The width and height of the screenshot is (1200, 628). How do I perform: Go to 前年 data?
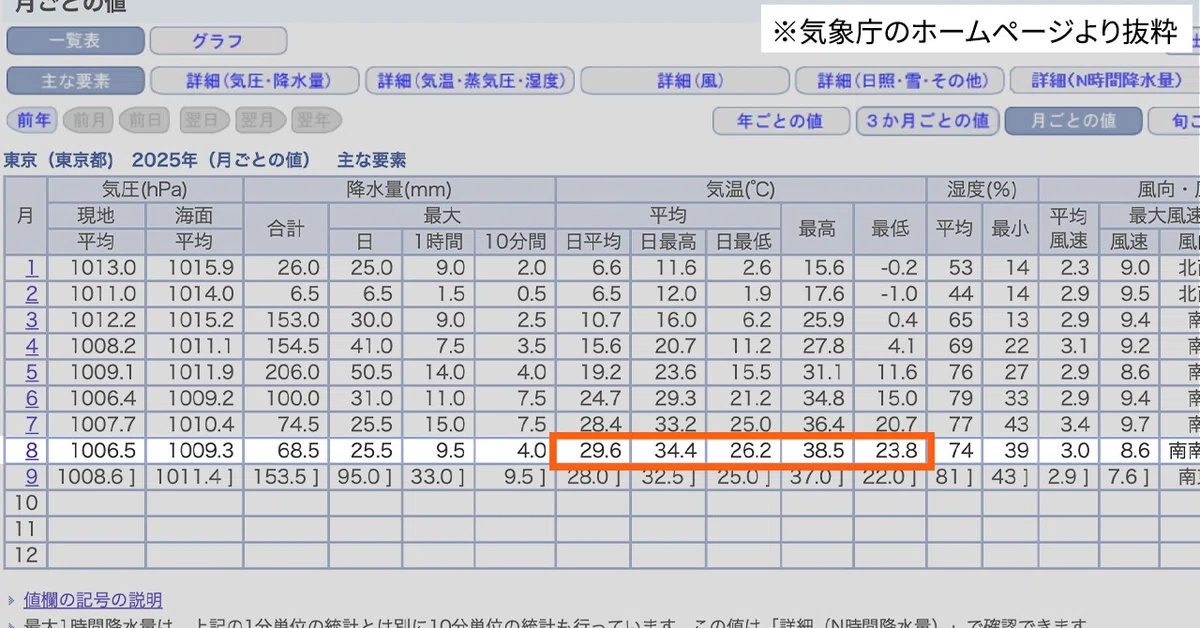33,121
